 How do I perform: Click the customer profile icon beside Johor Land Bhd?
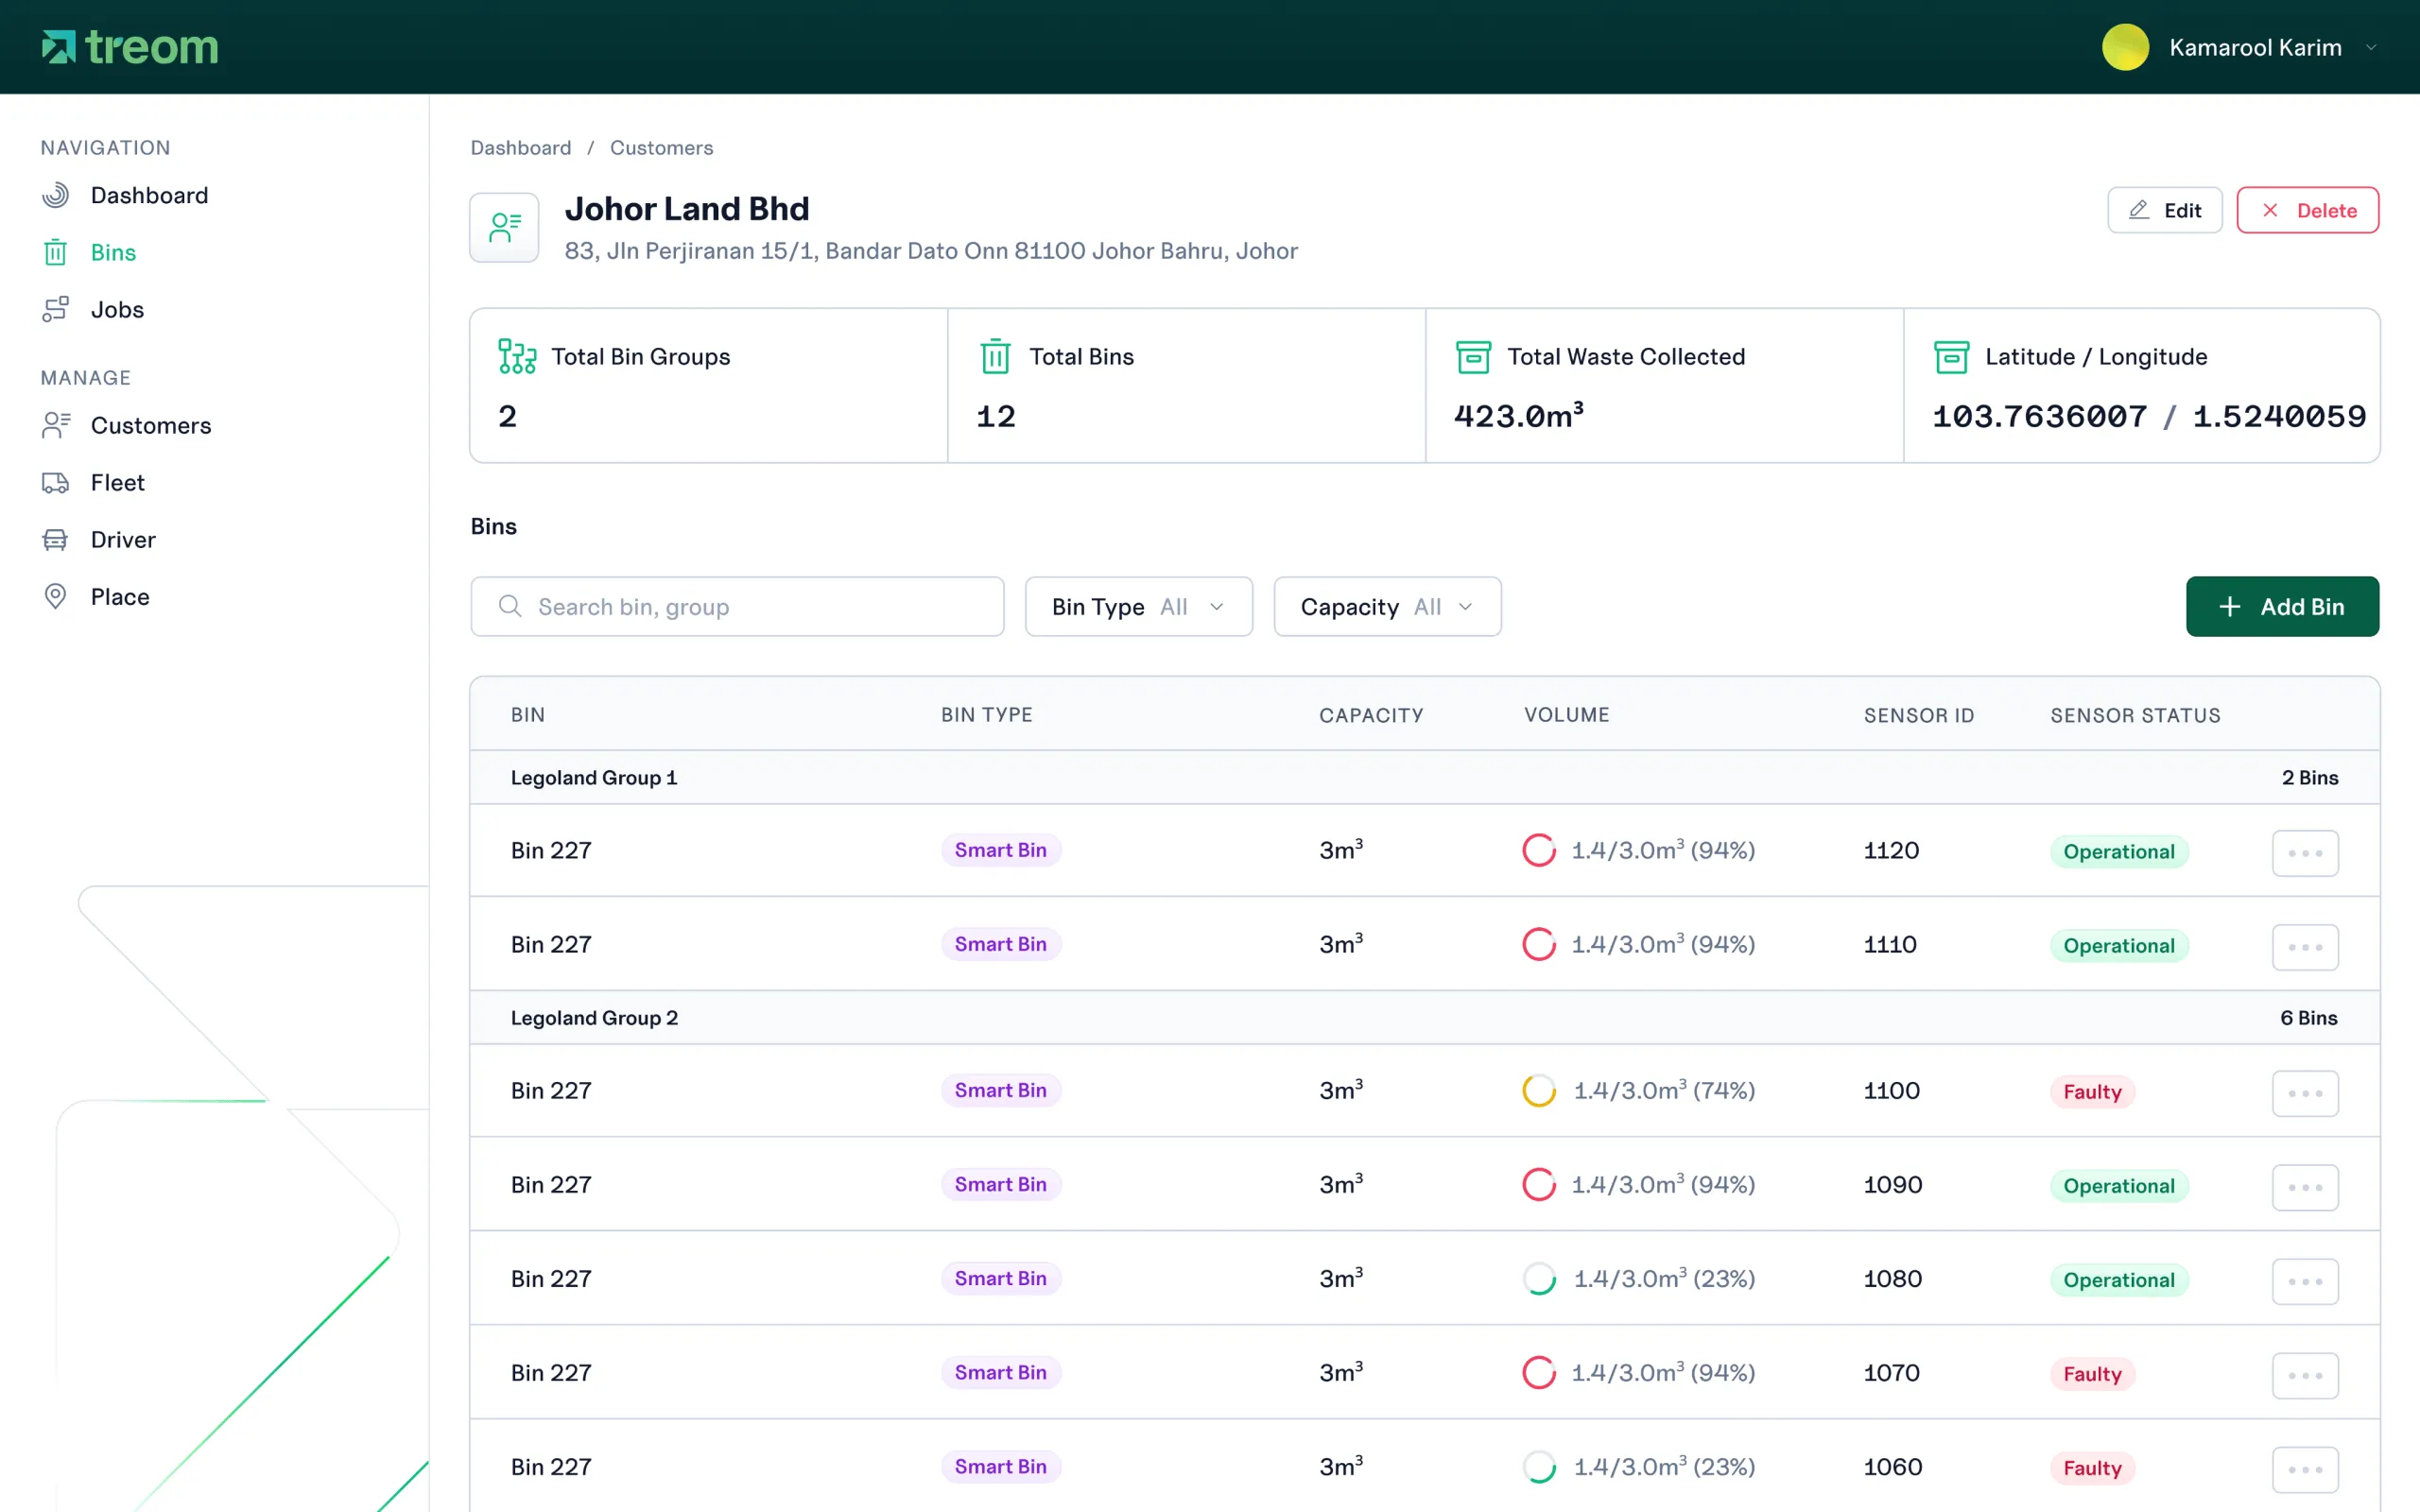point(504,227)
